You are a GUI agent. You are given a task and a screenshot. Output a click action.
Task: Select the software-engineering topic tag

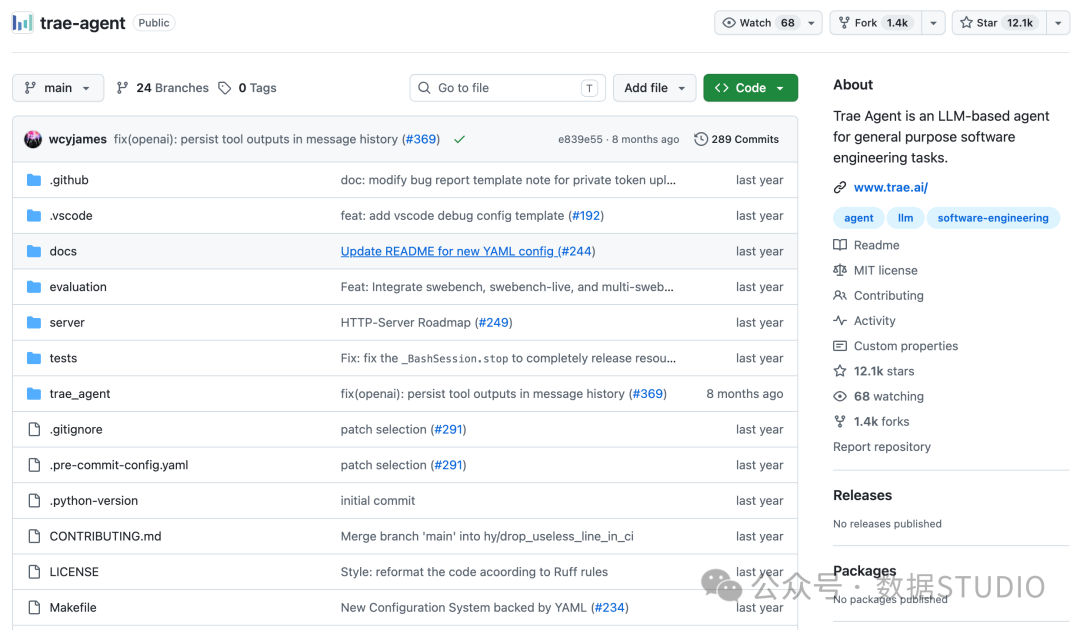tap(993, 218)
